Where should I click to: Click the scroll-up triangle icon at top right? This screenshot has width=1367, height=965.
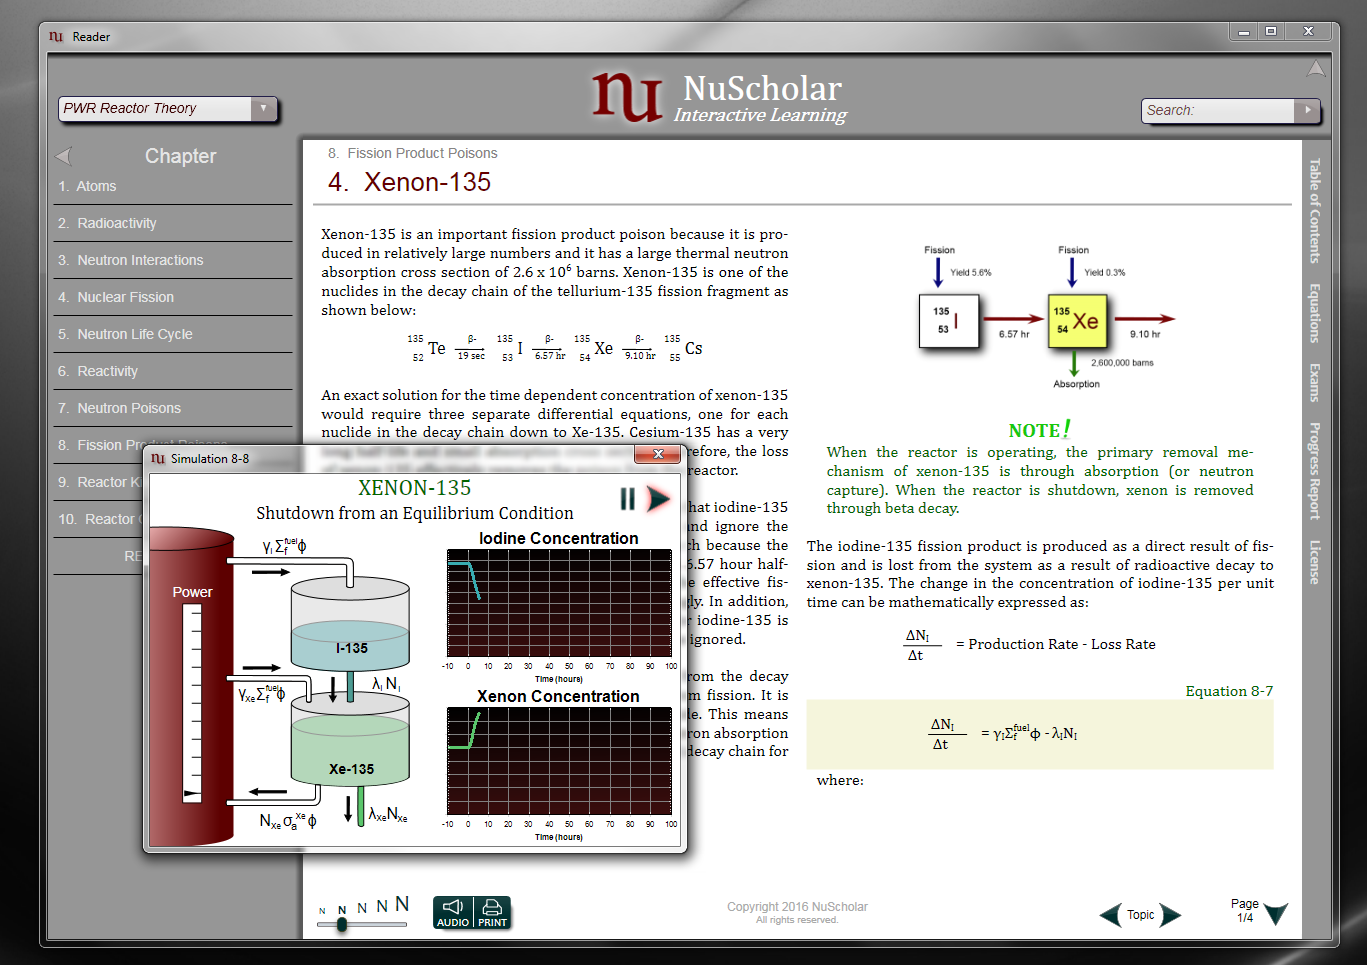1316,68
